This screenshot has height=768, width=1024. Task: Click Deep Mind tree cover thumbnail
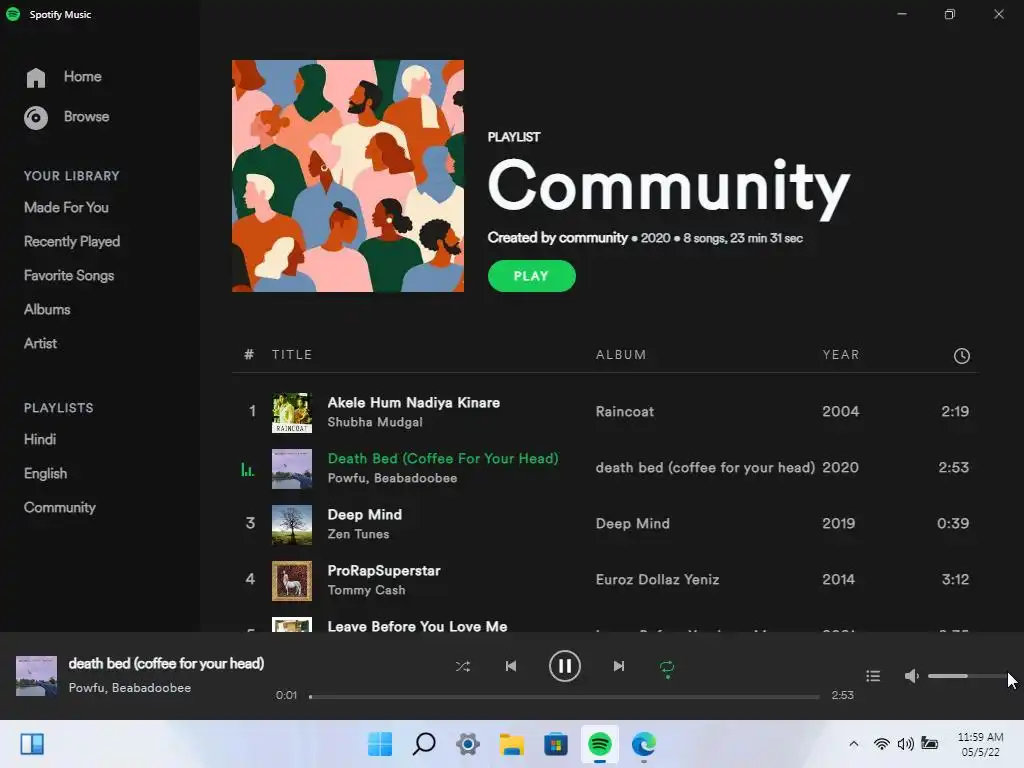292,525
